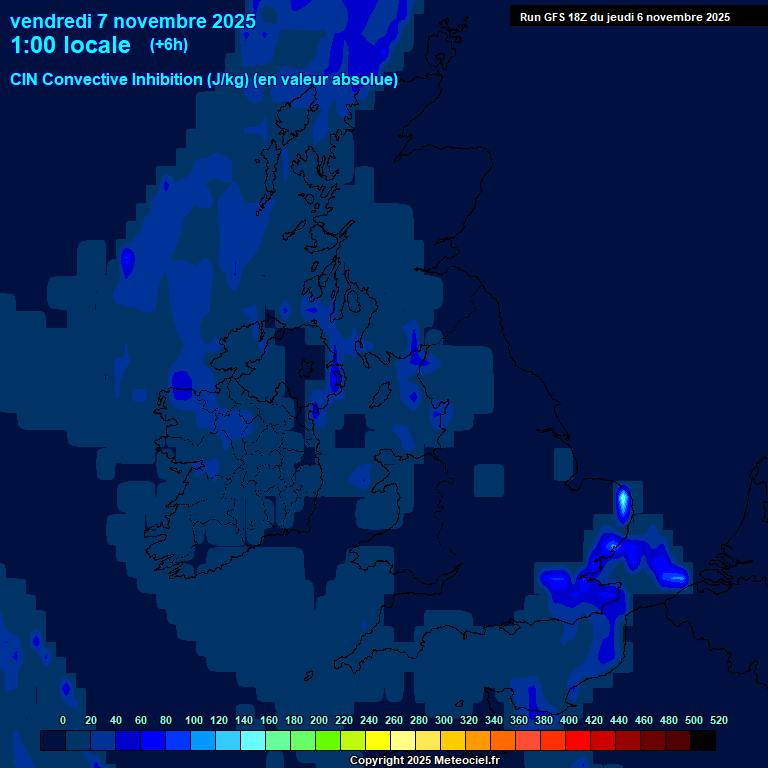Open the 'Copyright 2025 Meteociel.fr' credit text
Viewport: 768px width, 768px height.
424,760
